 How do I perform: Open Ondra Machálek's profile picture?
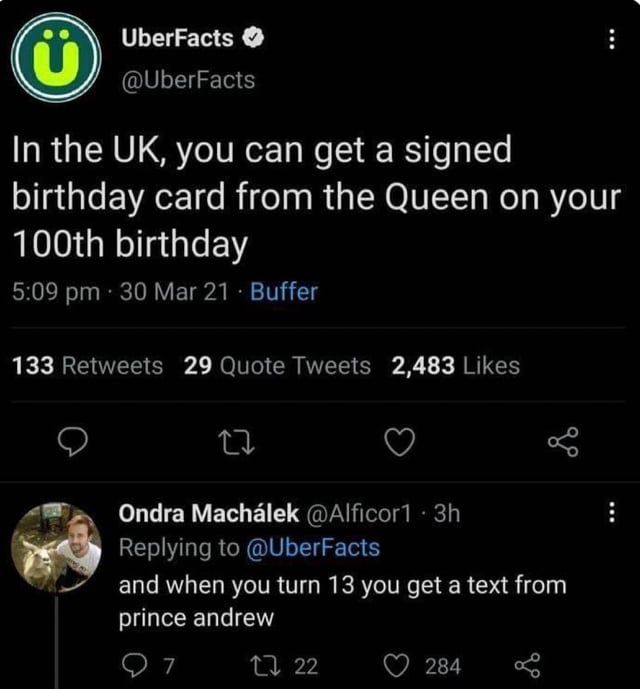57,548
